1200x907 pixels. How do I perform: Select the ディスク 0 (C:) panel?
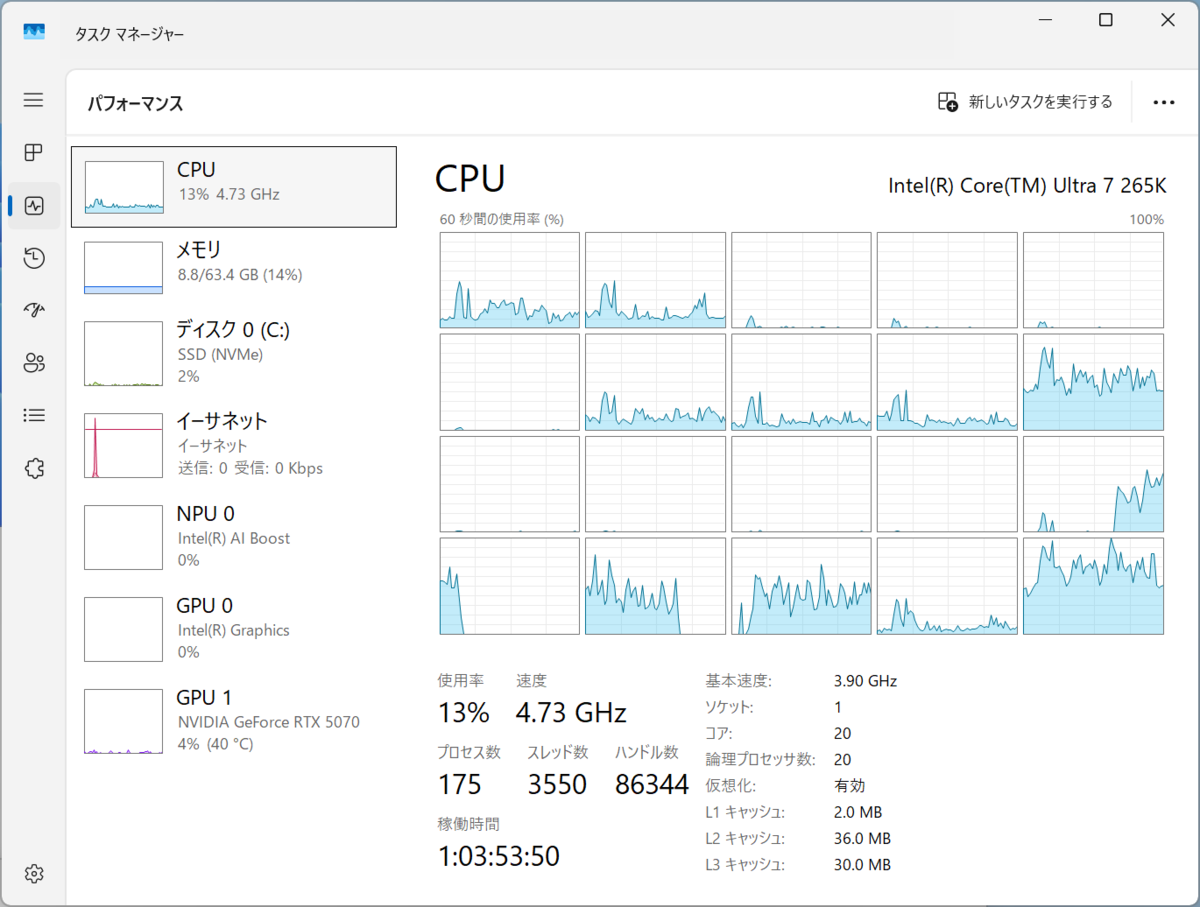tap(233, 352)
